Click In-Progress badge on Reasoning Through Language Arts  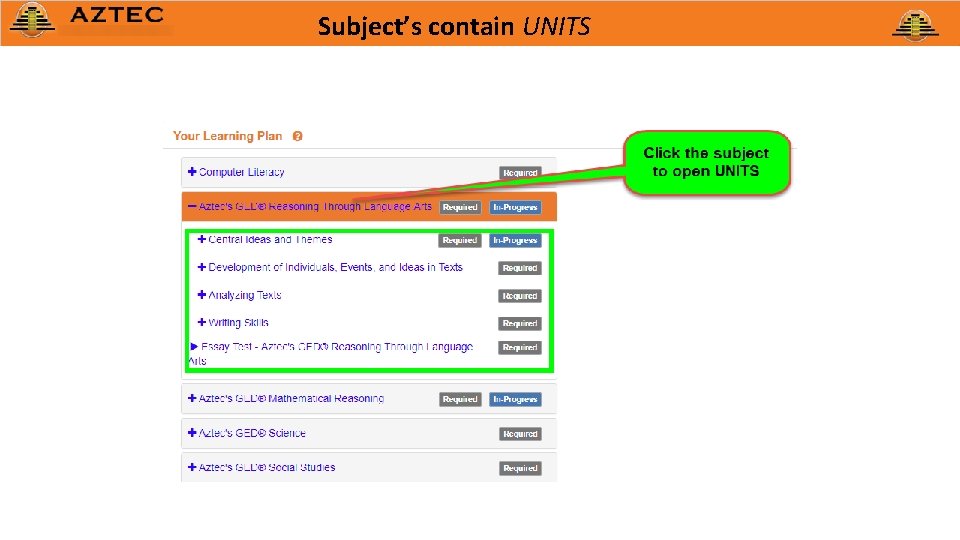[515, 208]
